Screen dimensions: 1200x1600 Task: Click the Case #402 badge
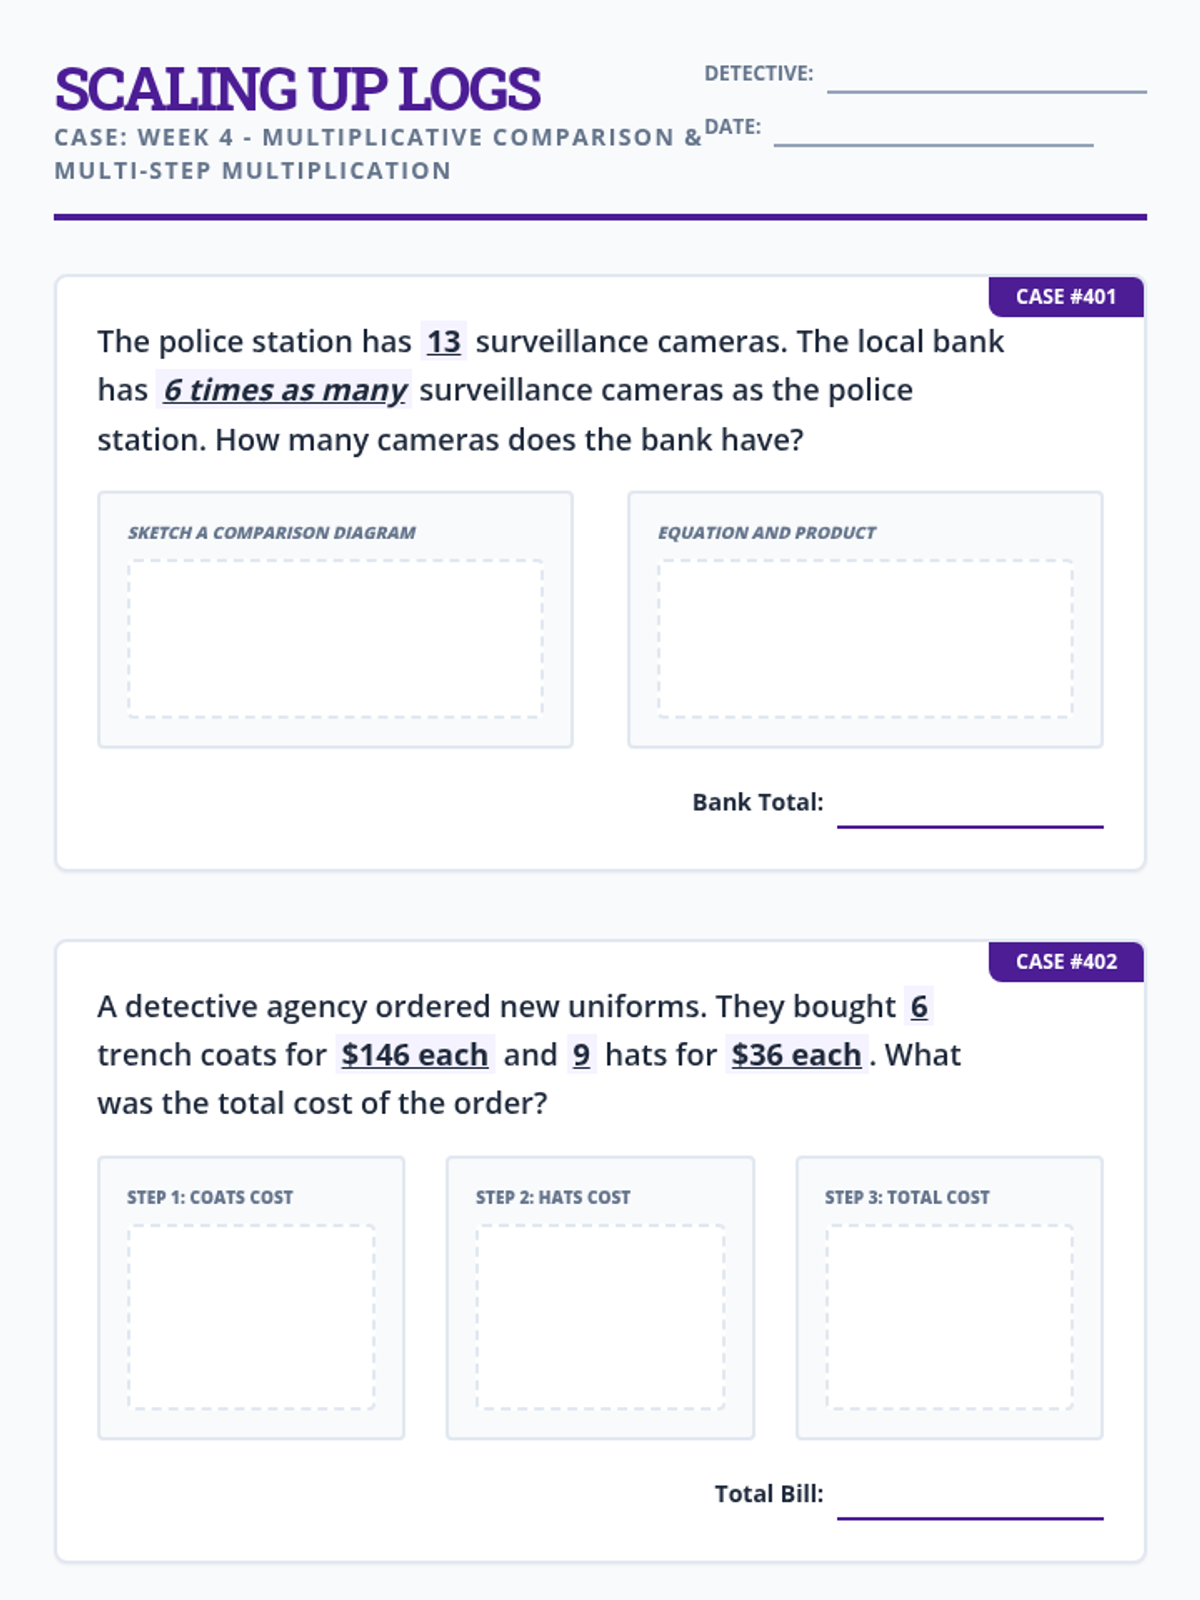1065,962
